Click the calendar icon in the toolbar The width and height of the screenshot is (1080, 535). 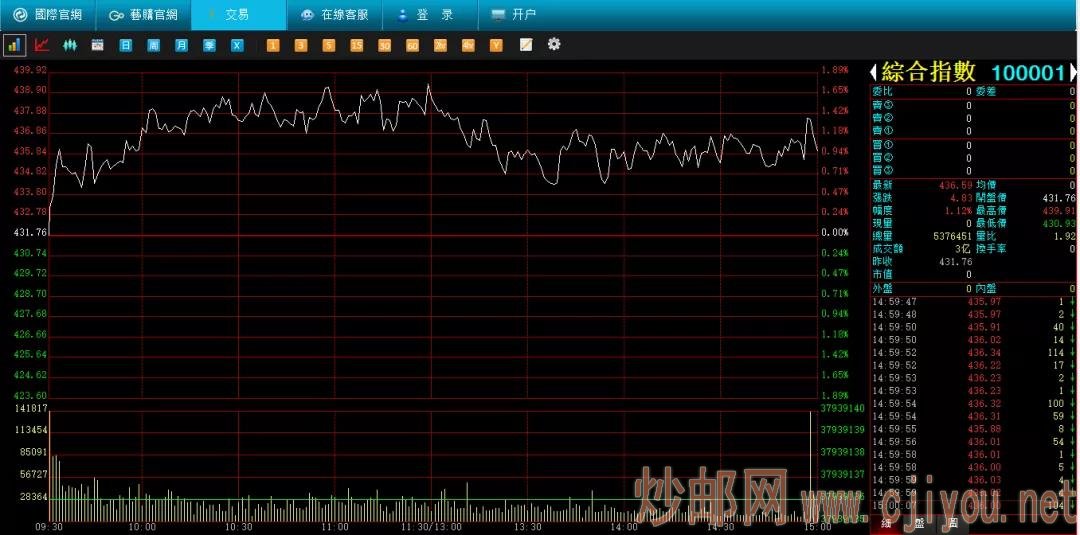pyautogui.click(x=98, y=45)
